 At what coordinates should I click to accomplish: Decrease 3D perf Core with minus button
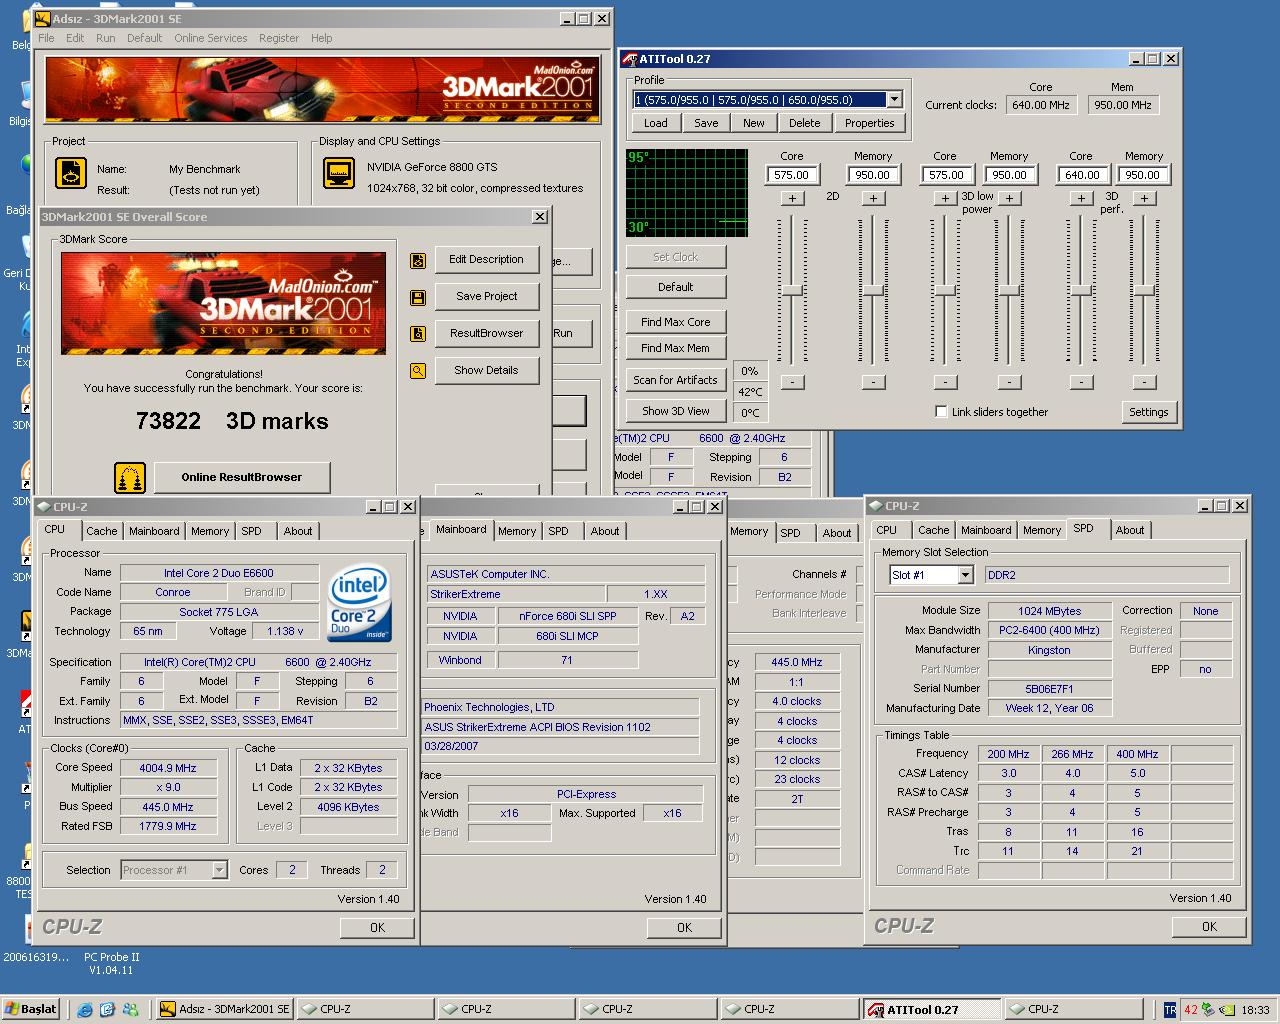[1081, 382]
